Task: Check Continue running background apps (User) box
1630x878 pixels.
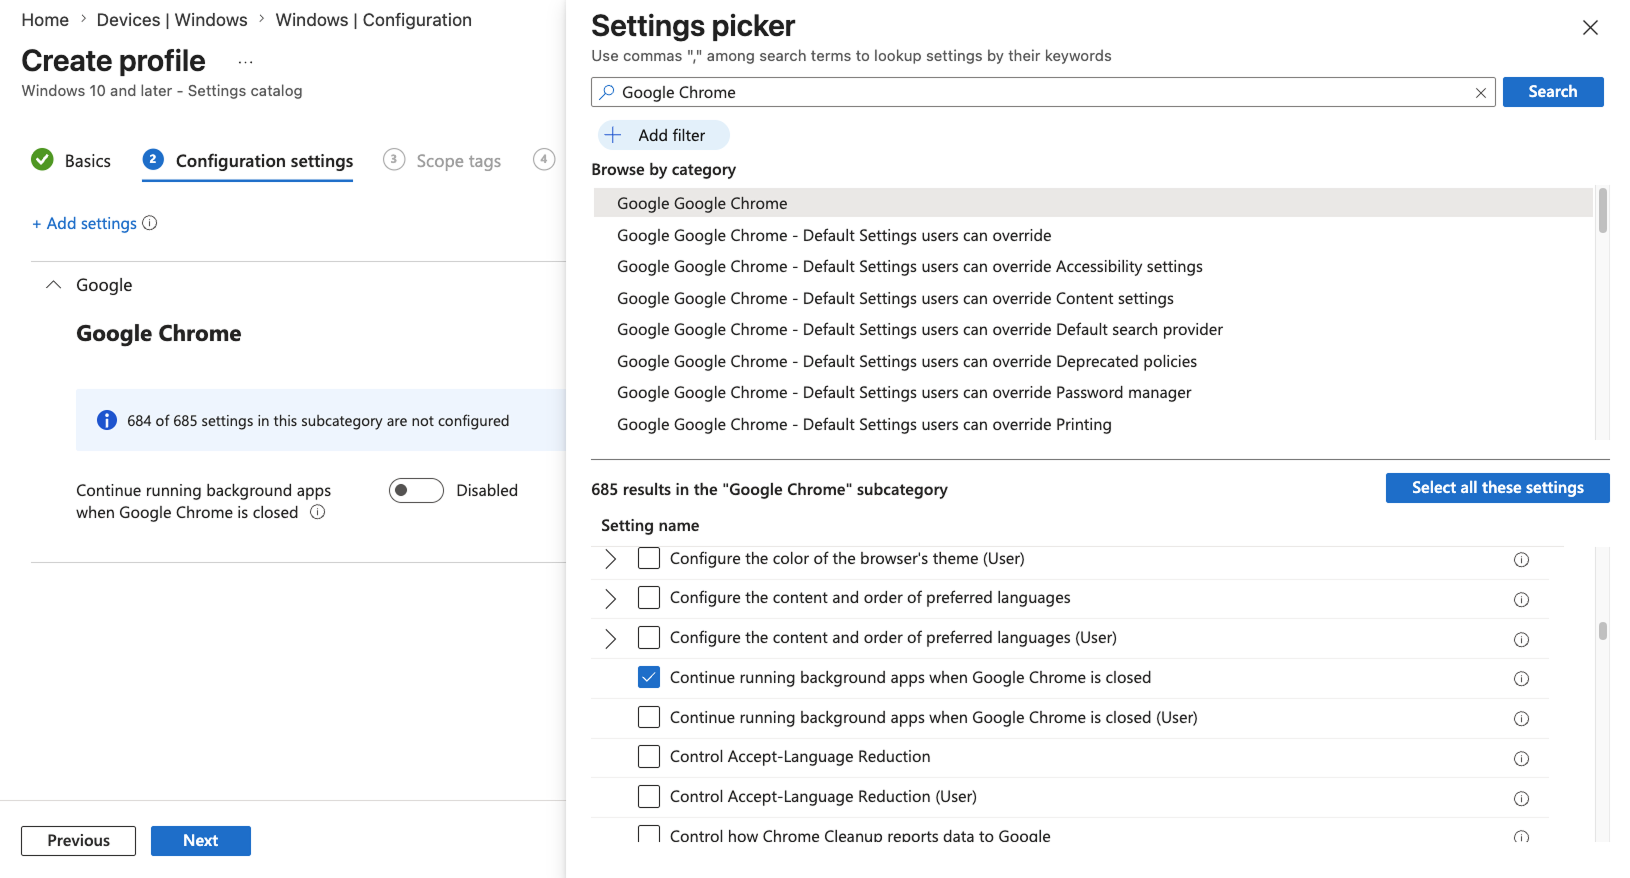Action: [649, 717]
